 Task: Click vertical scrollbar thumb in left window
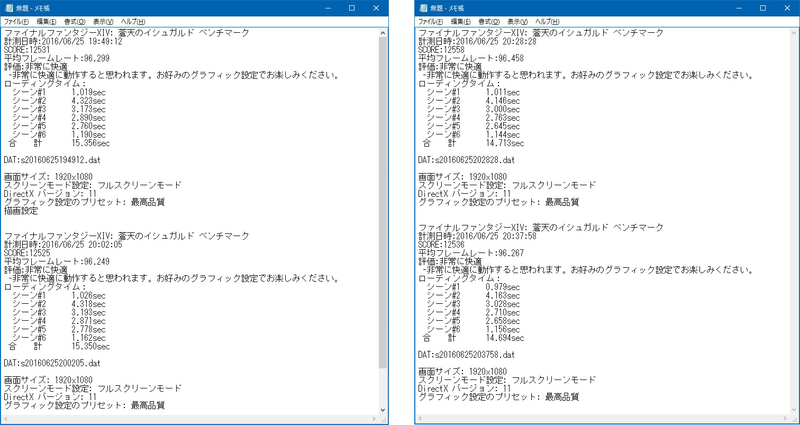[x=383, y=202]
